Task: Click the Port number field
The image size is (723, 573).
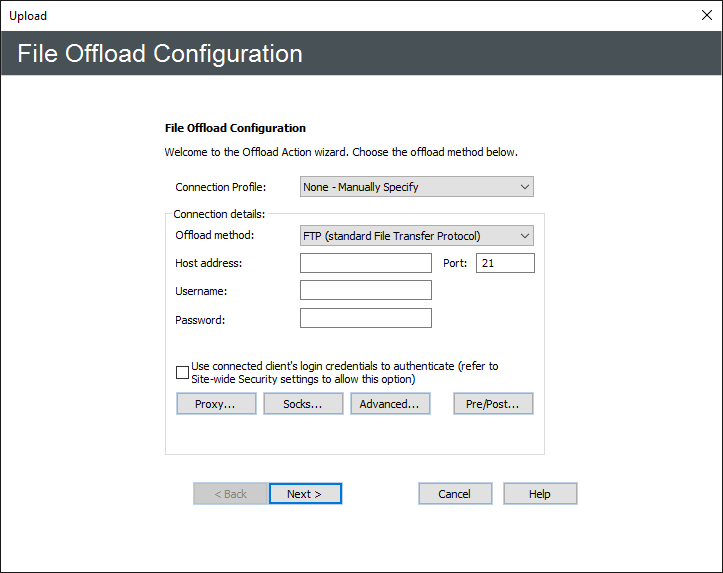Action: coord(505,263)
